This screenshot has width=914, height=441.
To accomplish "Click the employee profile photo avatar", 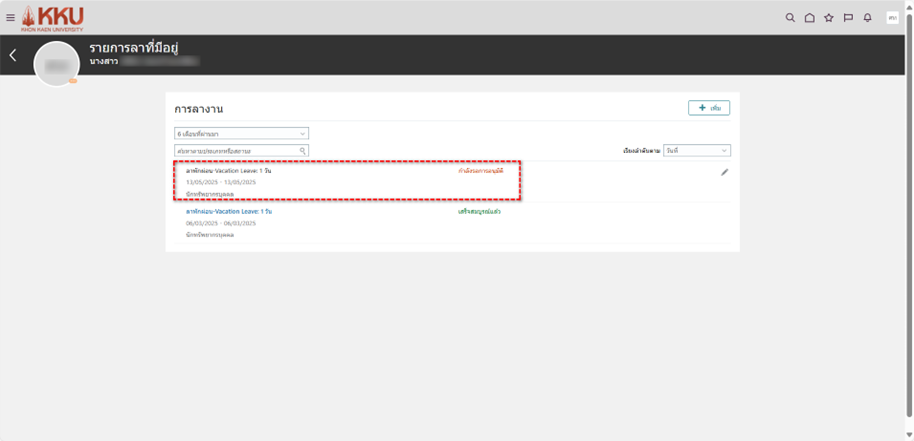I will (x=57, y=64).
